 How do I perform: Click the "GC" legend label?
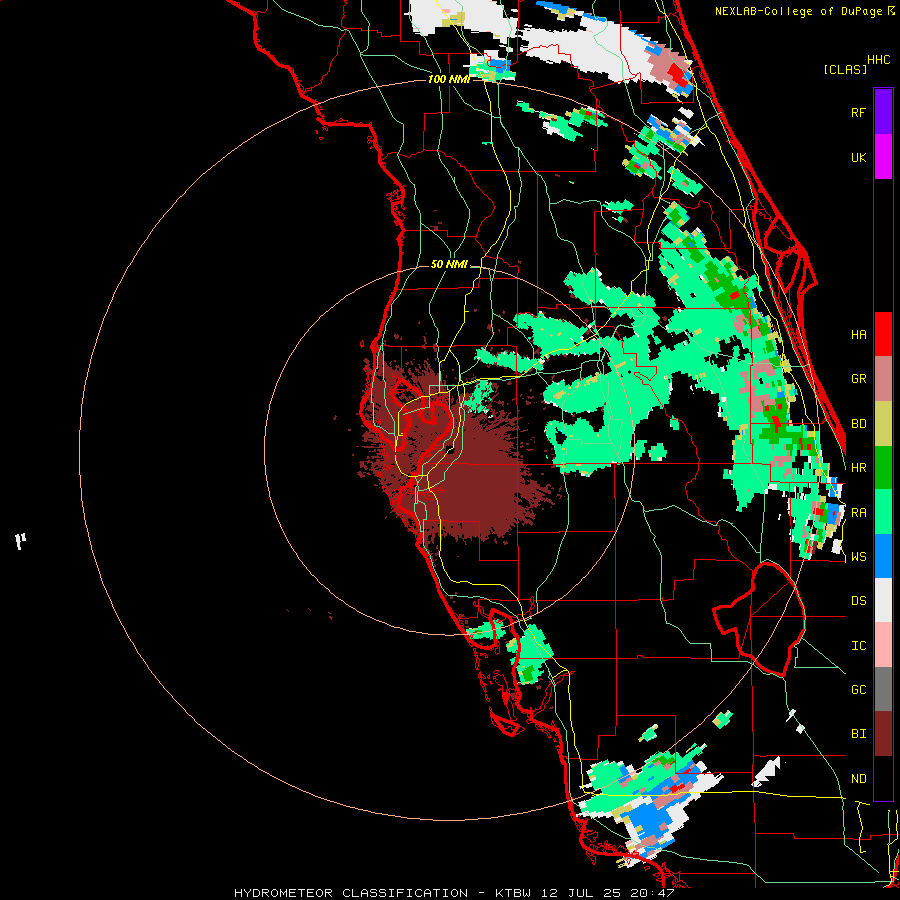click(x=858, y=690)
